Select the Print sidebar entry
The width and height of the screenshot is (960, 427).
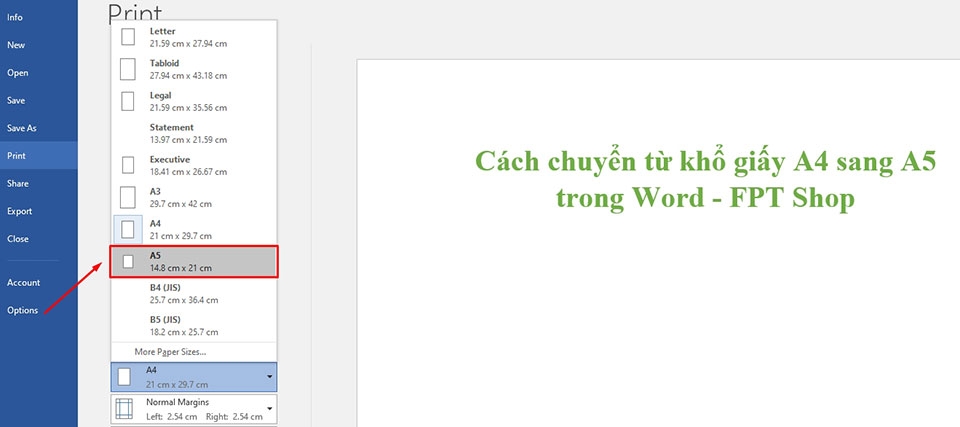click(39, 156)
